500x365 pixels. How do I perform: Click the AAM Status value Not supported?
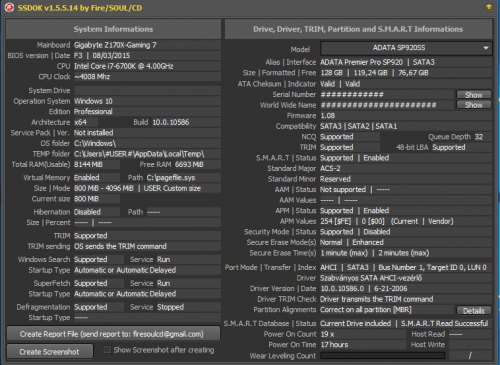(343, 190)
